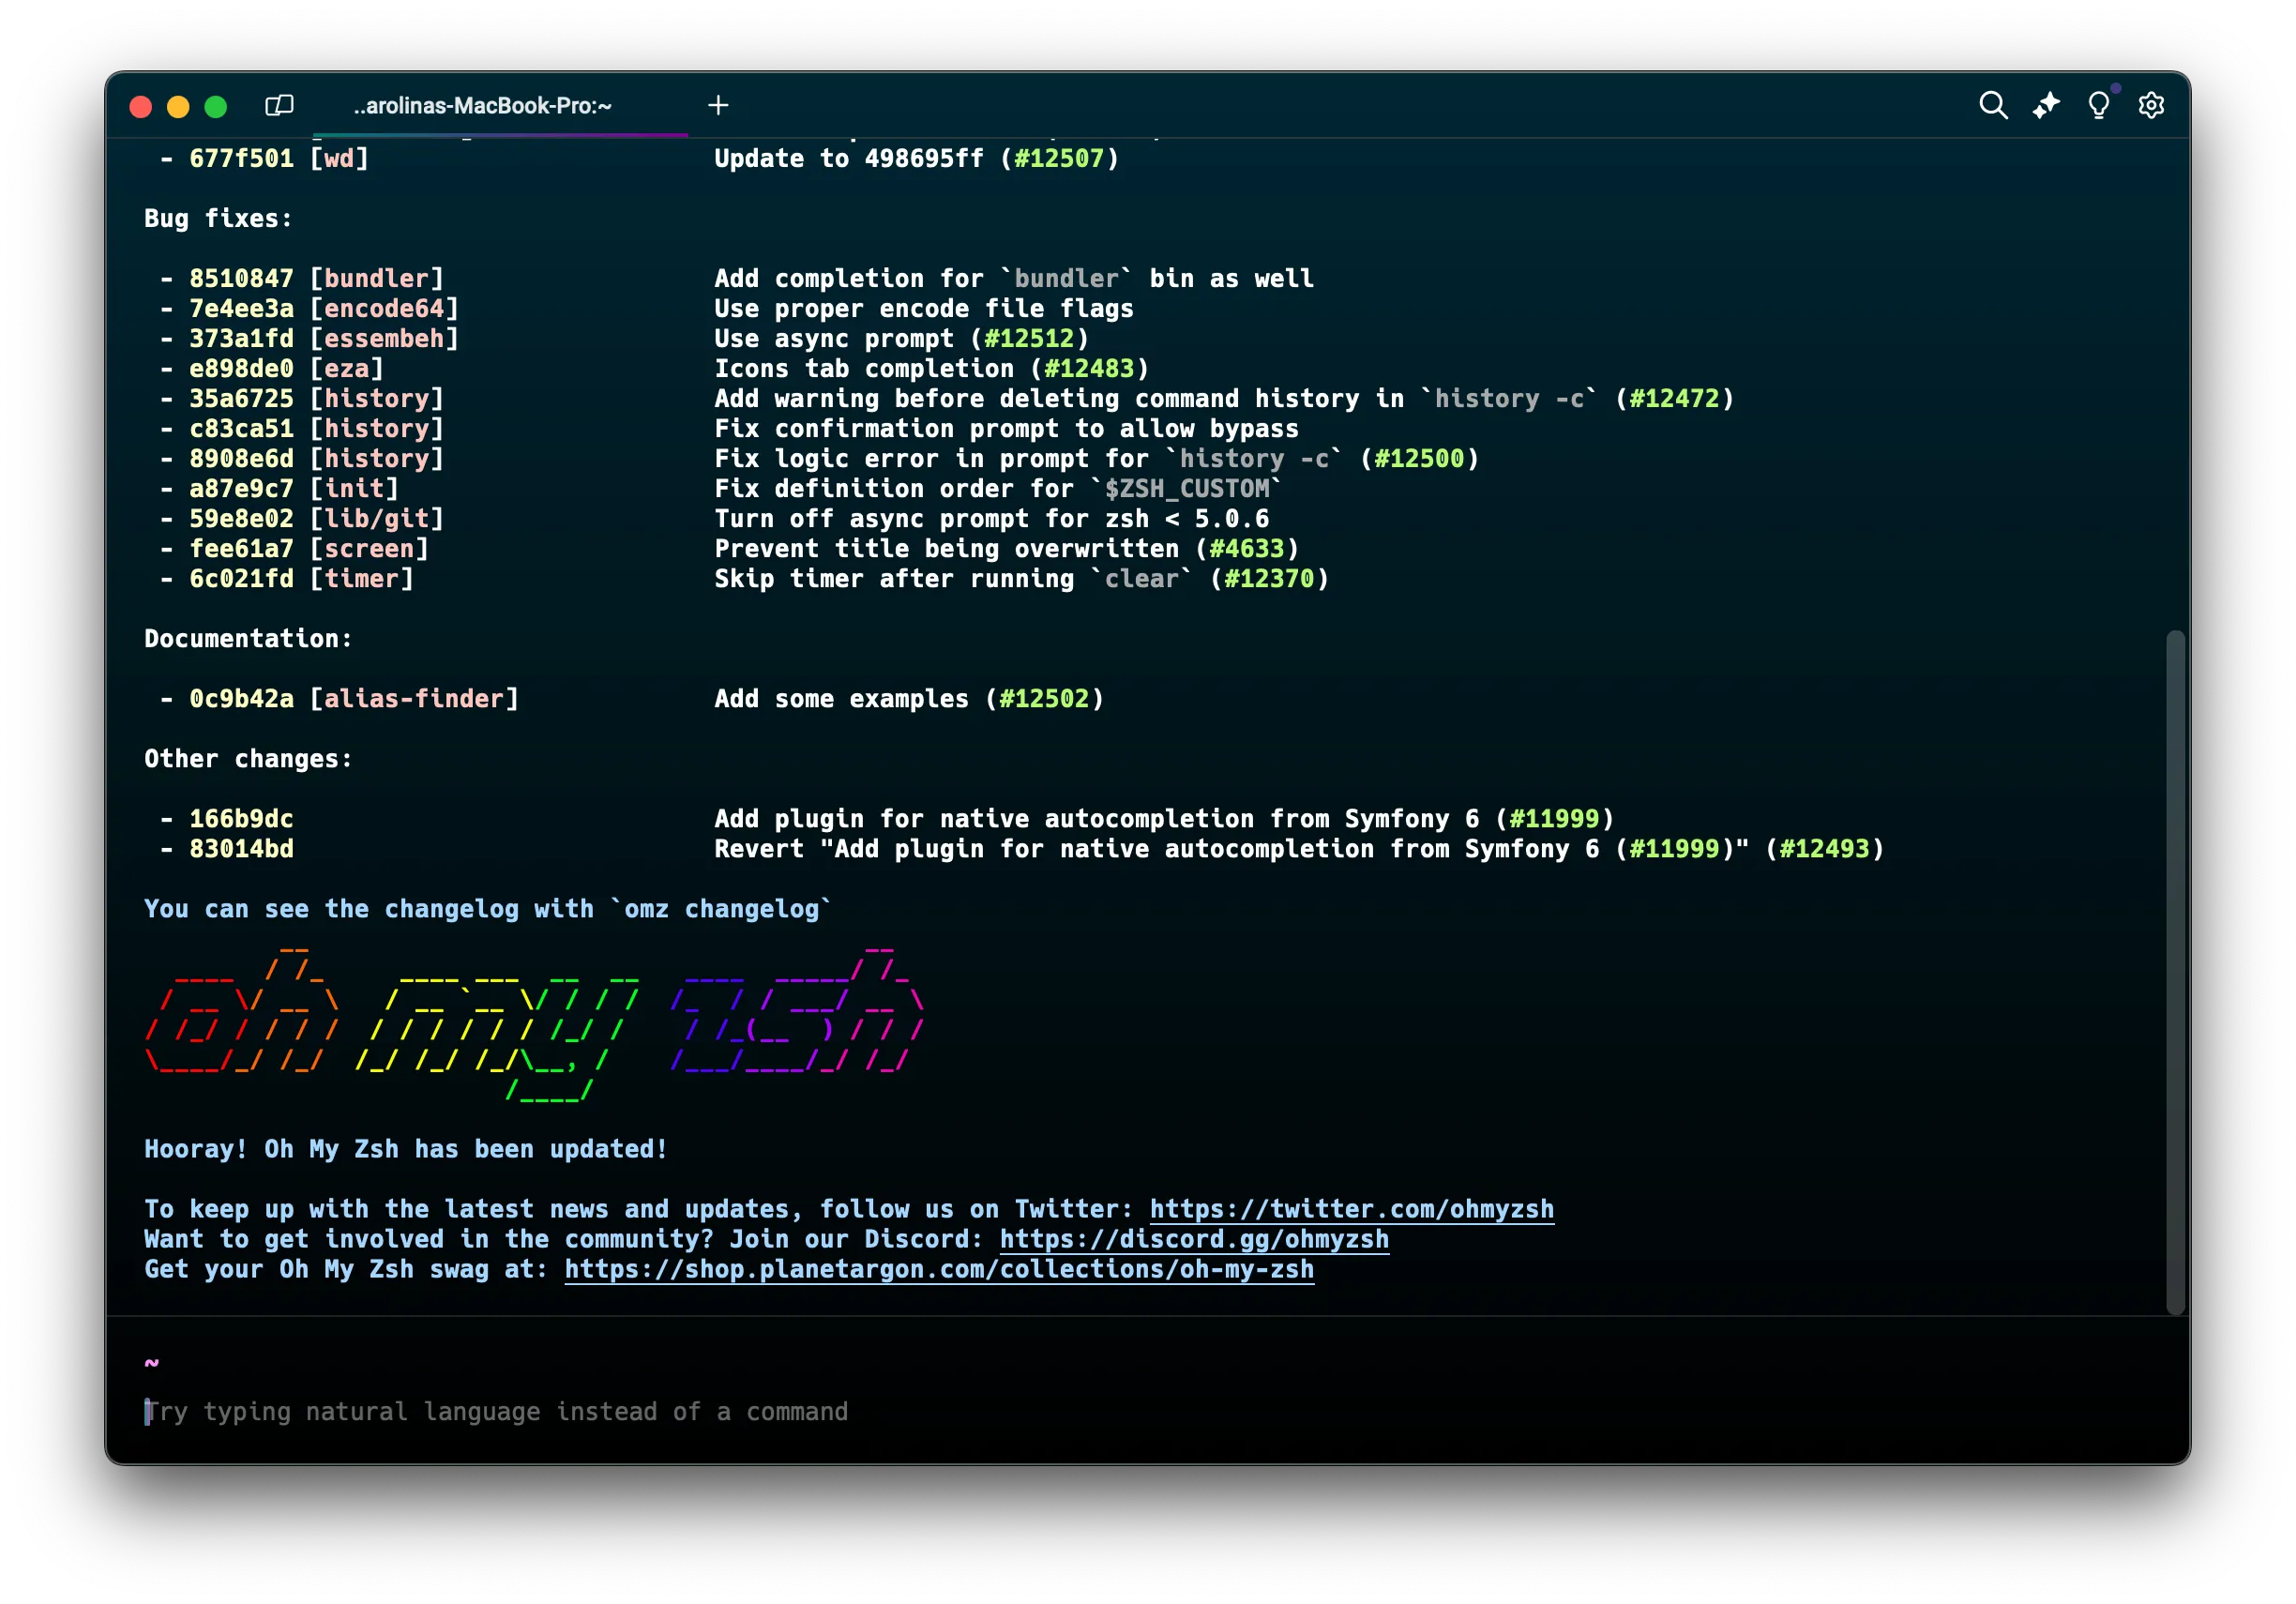The height and width of the screenshot is (1604, 2296).
Task: Click pull request #12507
Action: [x=1059, y=158]
